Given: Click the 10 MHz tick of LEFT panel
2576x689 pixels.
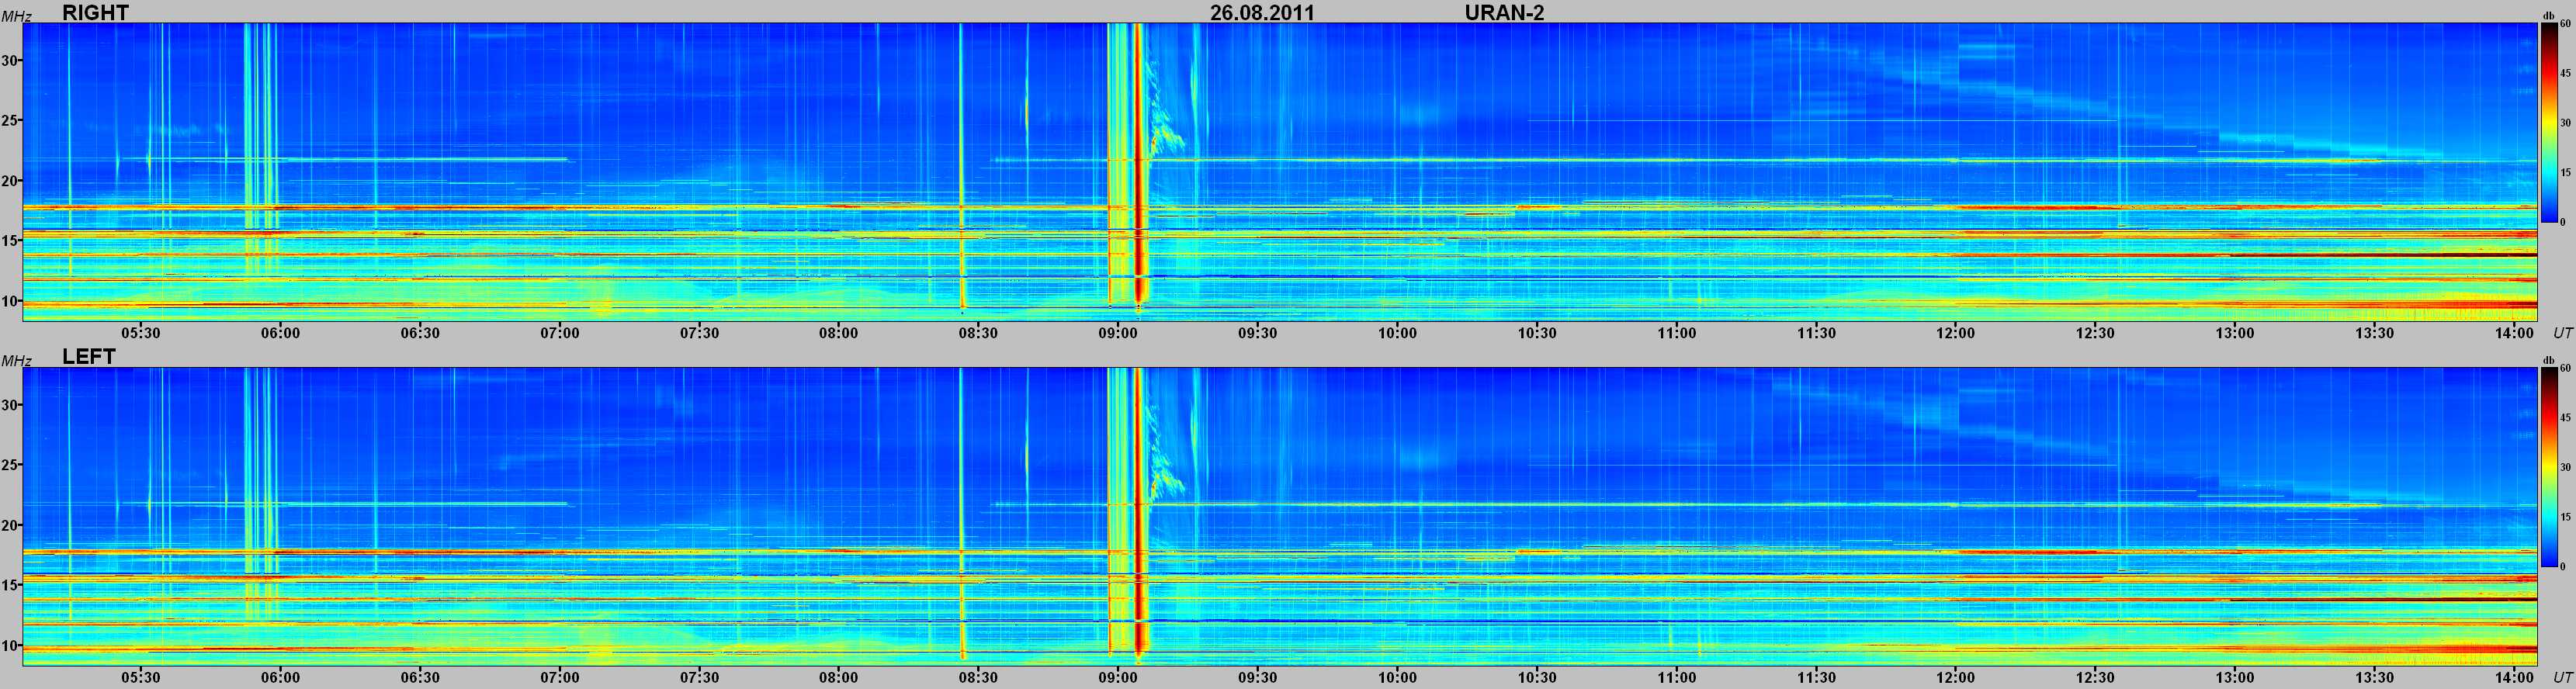Looking at the screenshot, I should tap(10, 646).
